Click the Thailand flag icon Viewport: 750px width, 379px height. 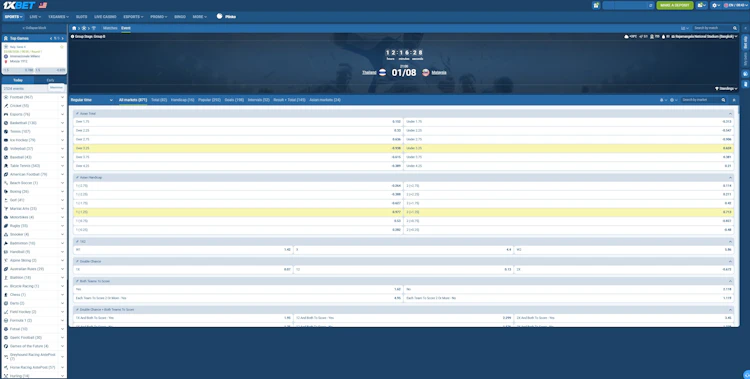pyautogui.click(x=382, y=73)
